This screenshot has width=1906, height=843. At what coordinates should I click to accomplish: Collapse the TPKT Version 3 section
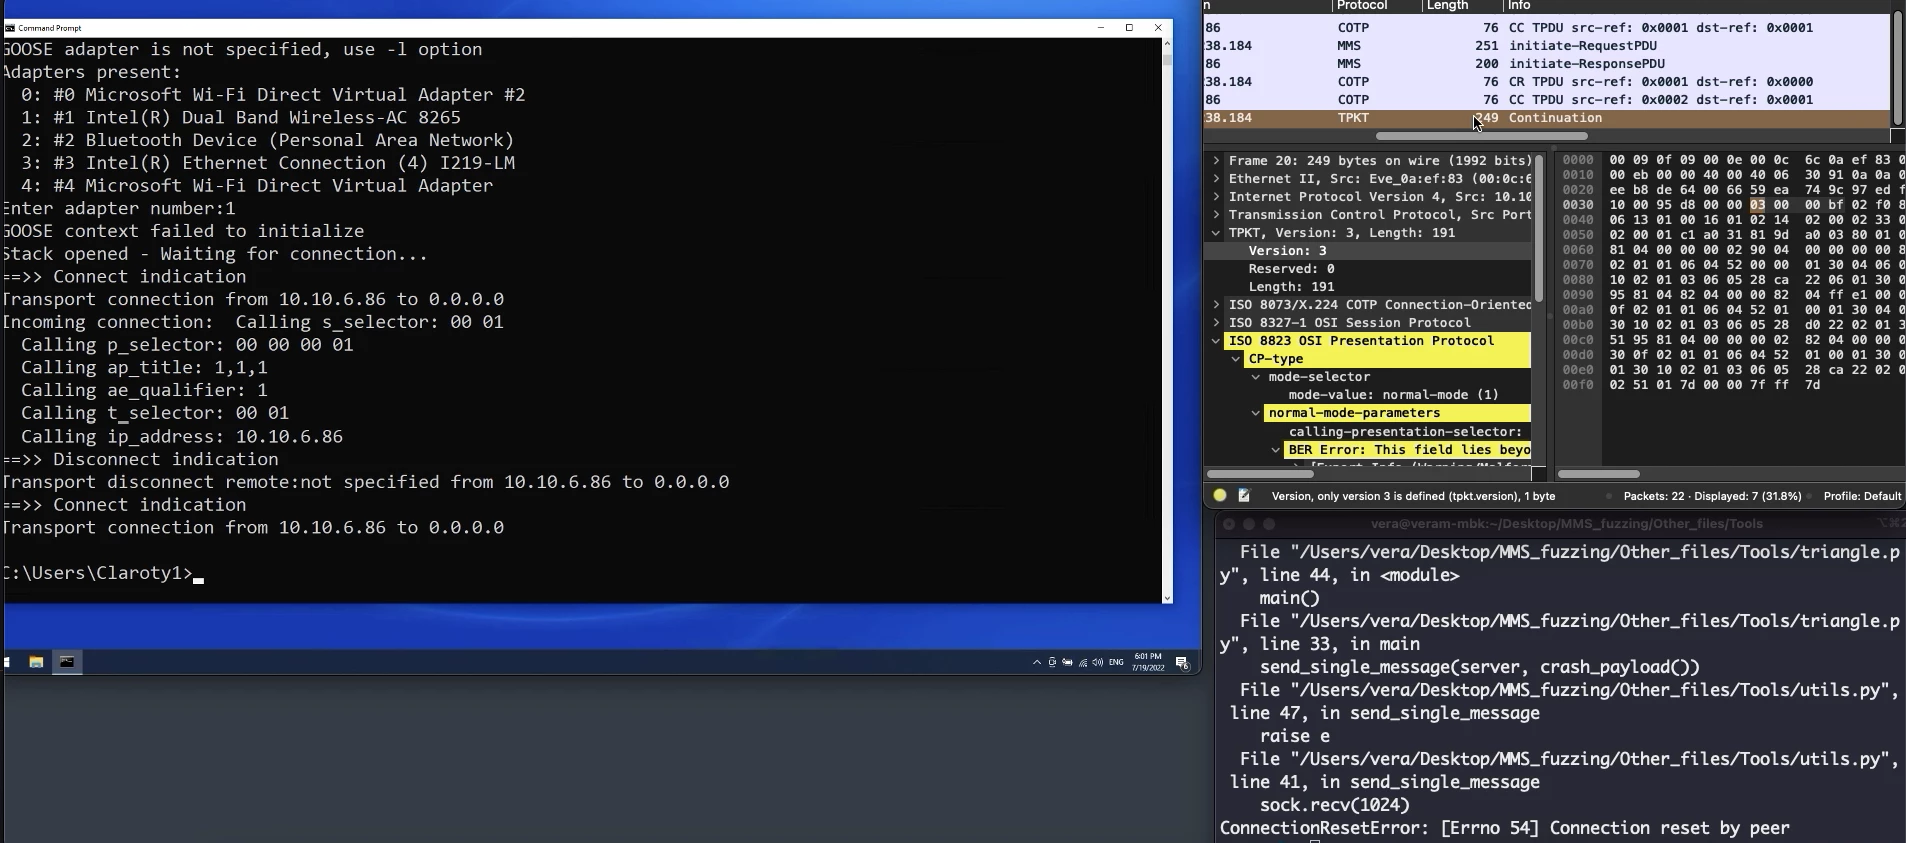click(1216, 233)
